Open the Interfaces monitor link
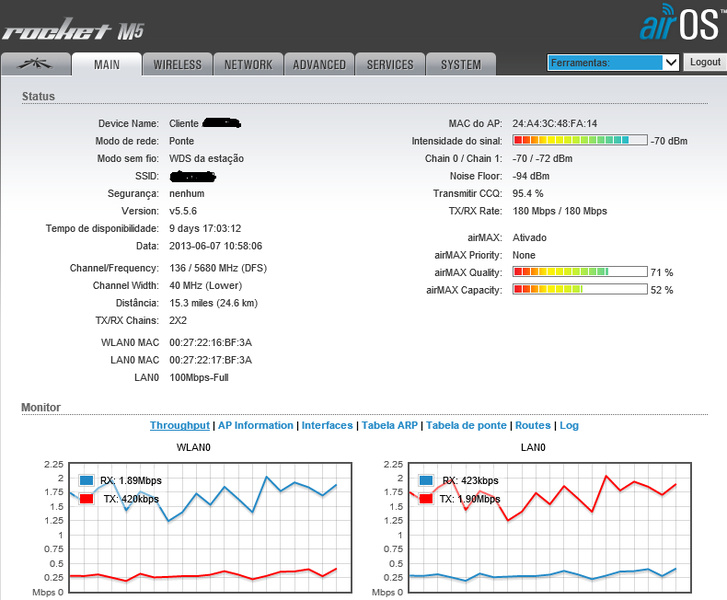 tap(327, 425)
